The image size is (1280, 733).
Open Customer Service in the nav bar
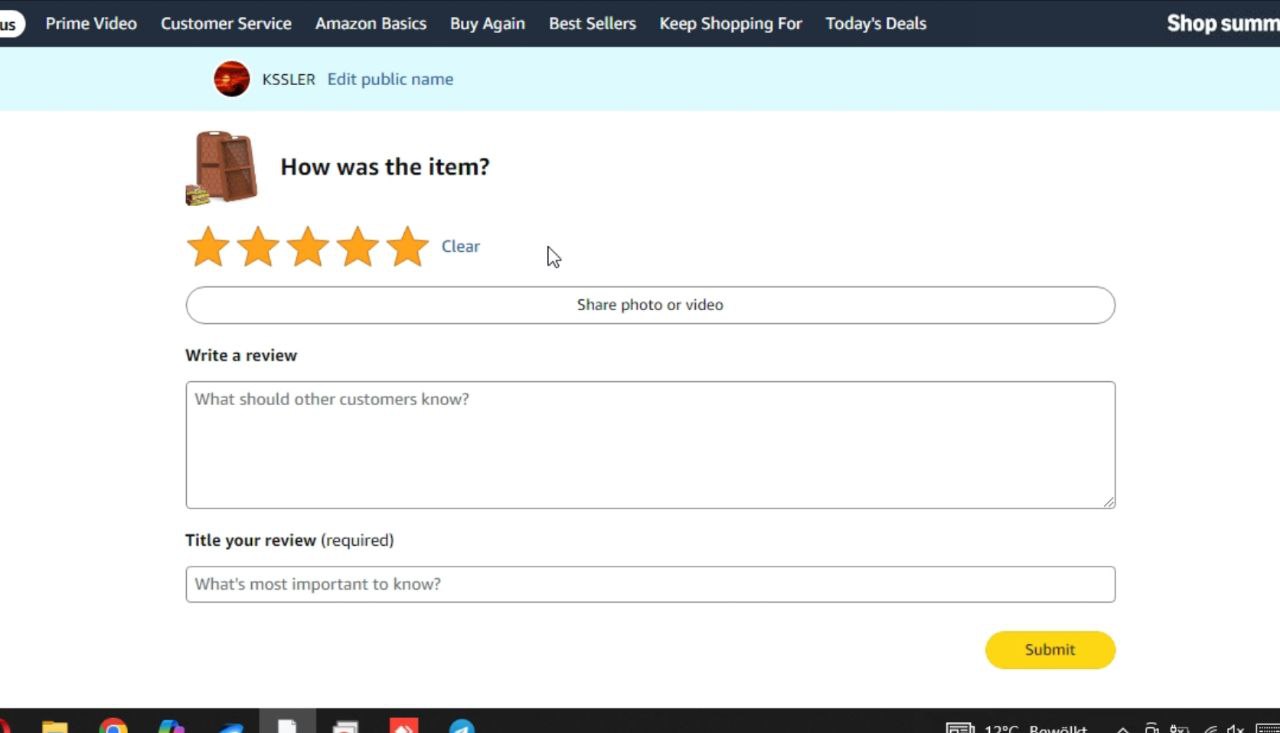226,23
